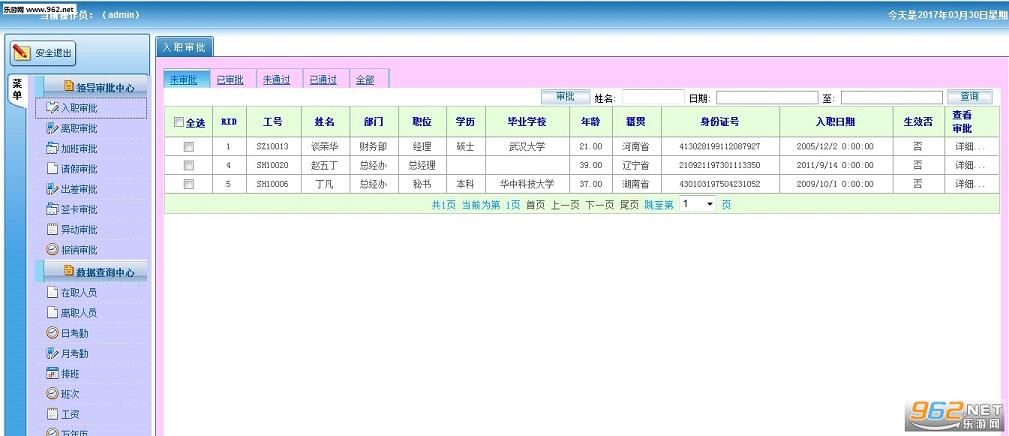Viewport: 1009px width, 436px height.
Task: Switch to the 已审批 tab
Action: pyautogui.click(x=232, y=79)
